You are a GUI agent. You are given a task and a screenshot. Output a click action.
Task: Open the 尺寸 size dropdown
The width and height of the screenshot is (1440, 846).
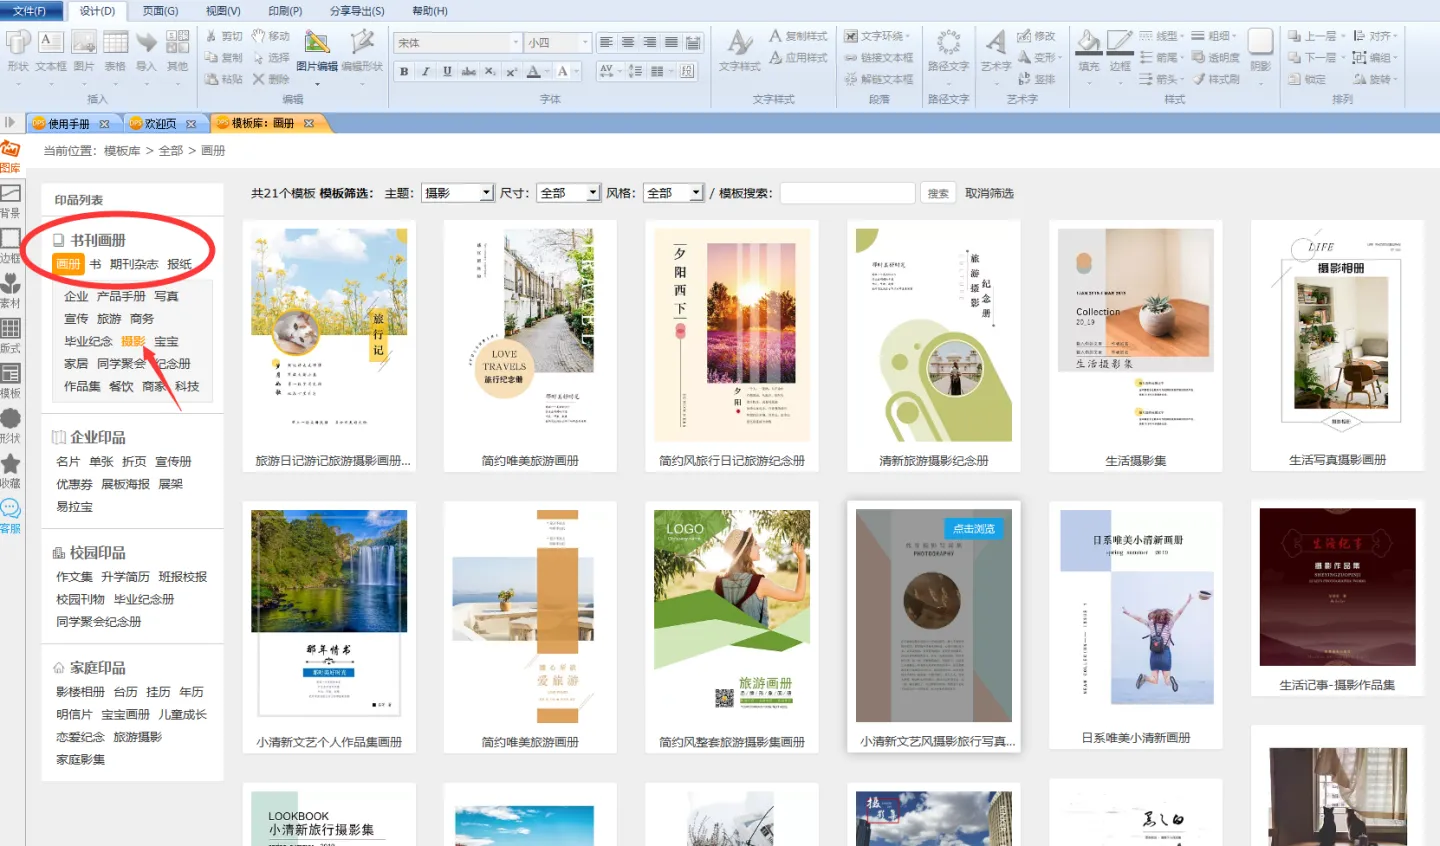click(569, 193)
